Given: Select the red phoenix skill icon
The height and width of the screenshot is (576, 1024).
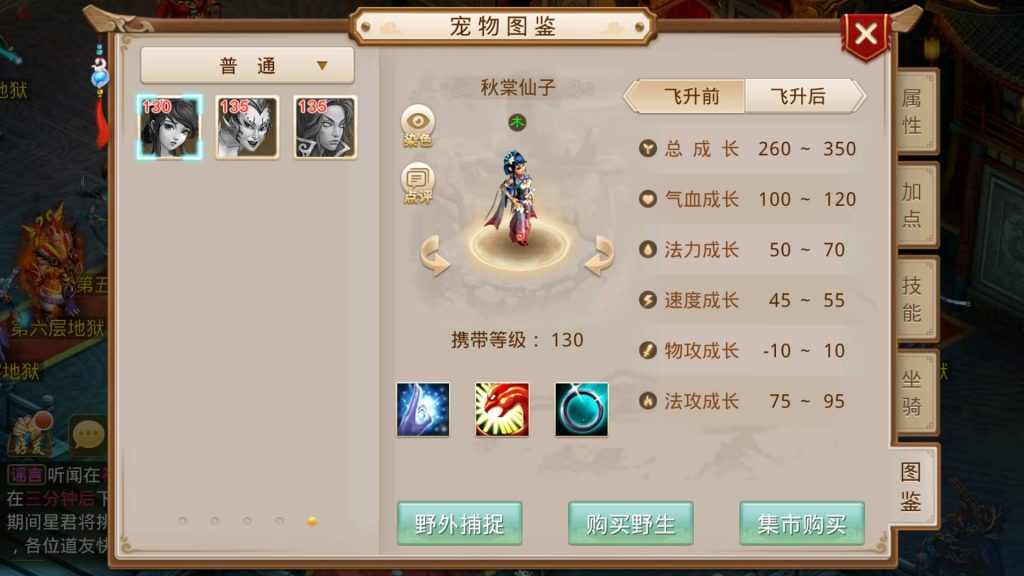Looking at the screenshot, I should [502, 409].
